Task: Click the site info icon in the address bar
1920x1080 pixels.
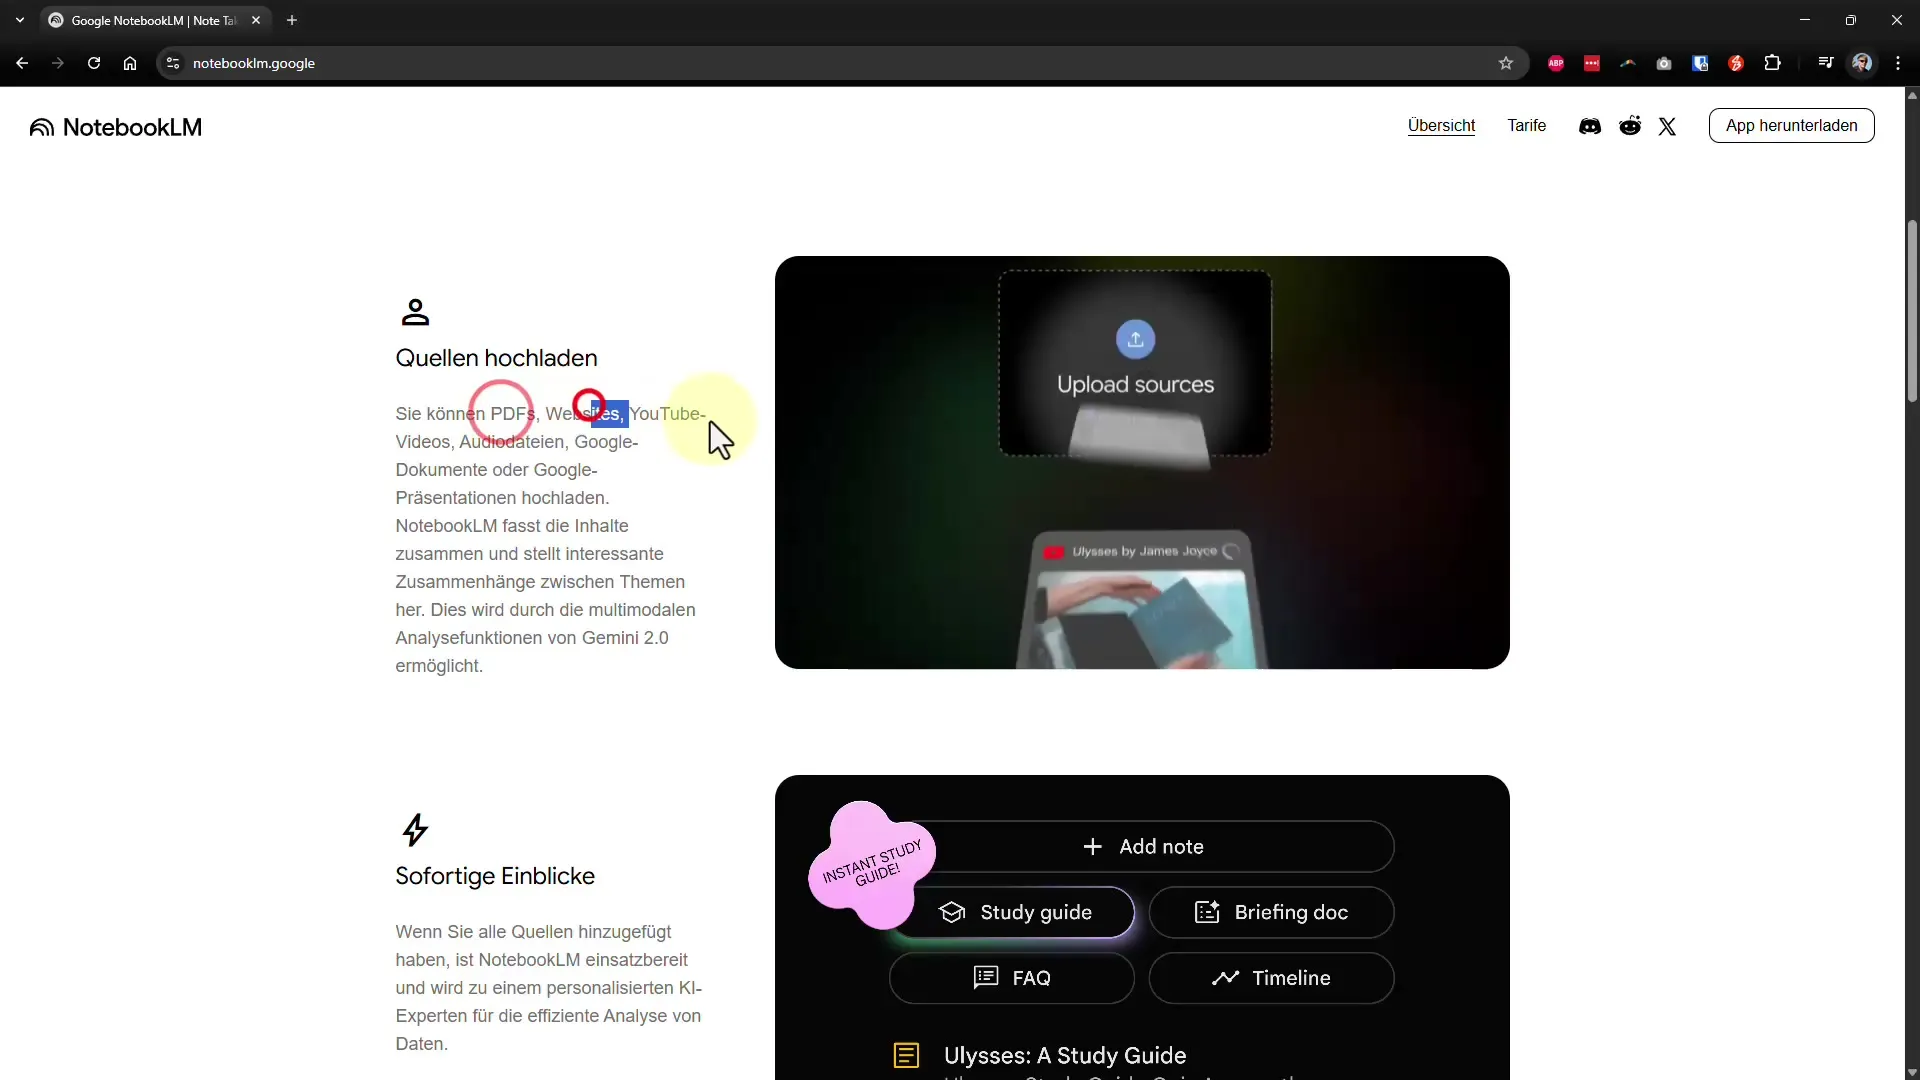Action: point(173,63)
